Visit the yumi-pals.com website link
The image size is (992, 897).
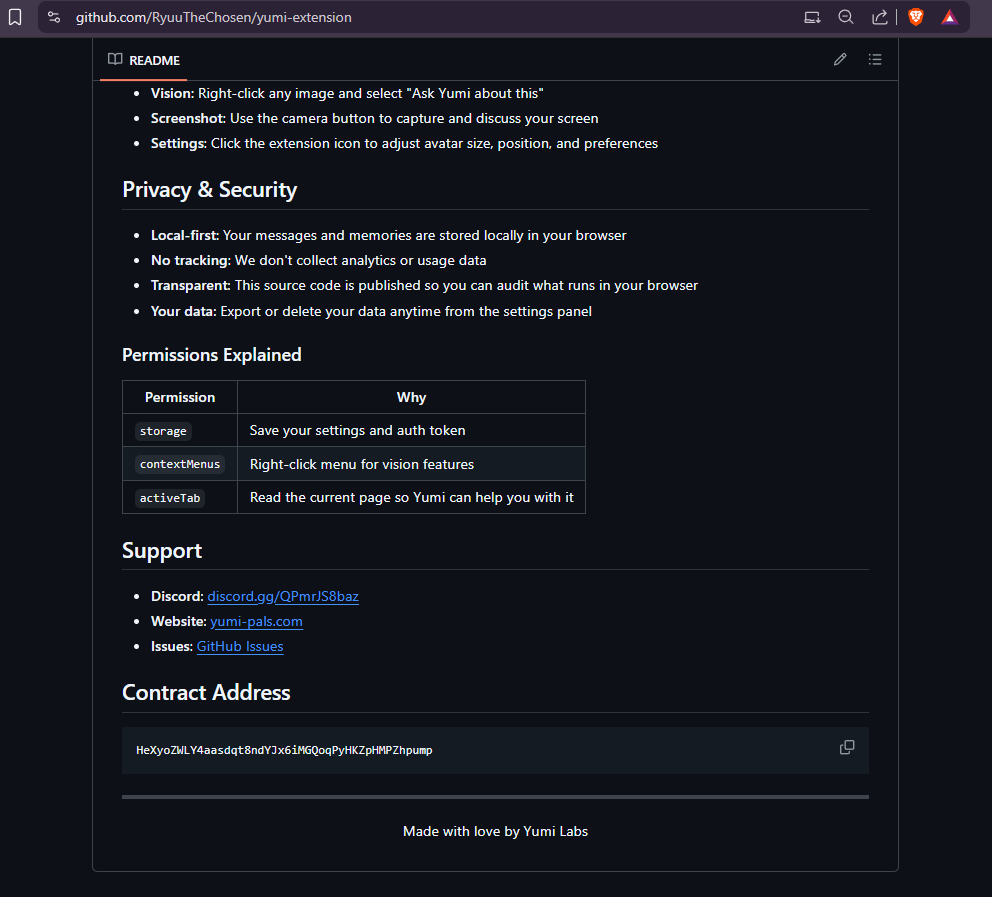256,622
